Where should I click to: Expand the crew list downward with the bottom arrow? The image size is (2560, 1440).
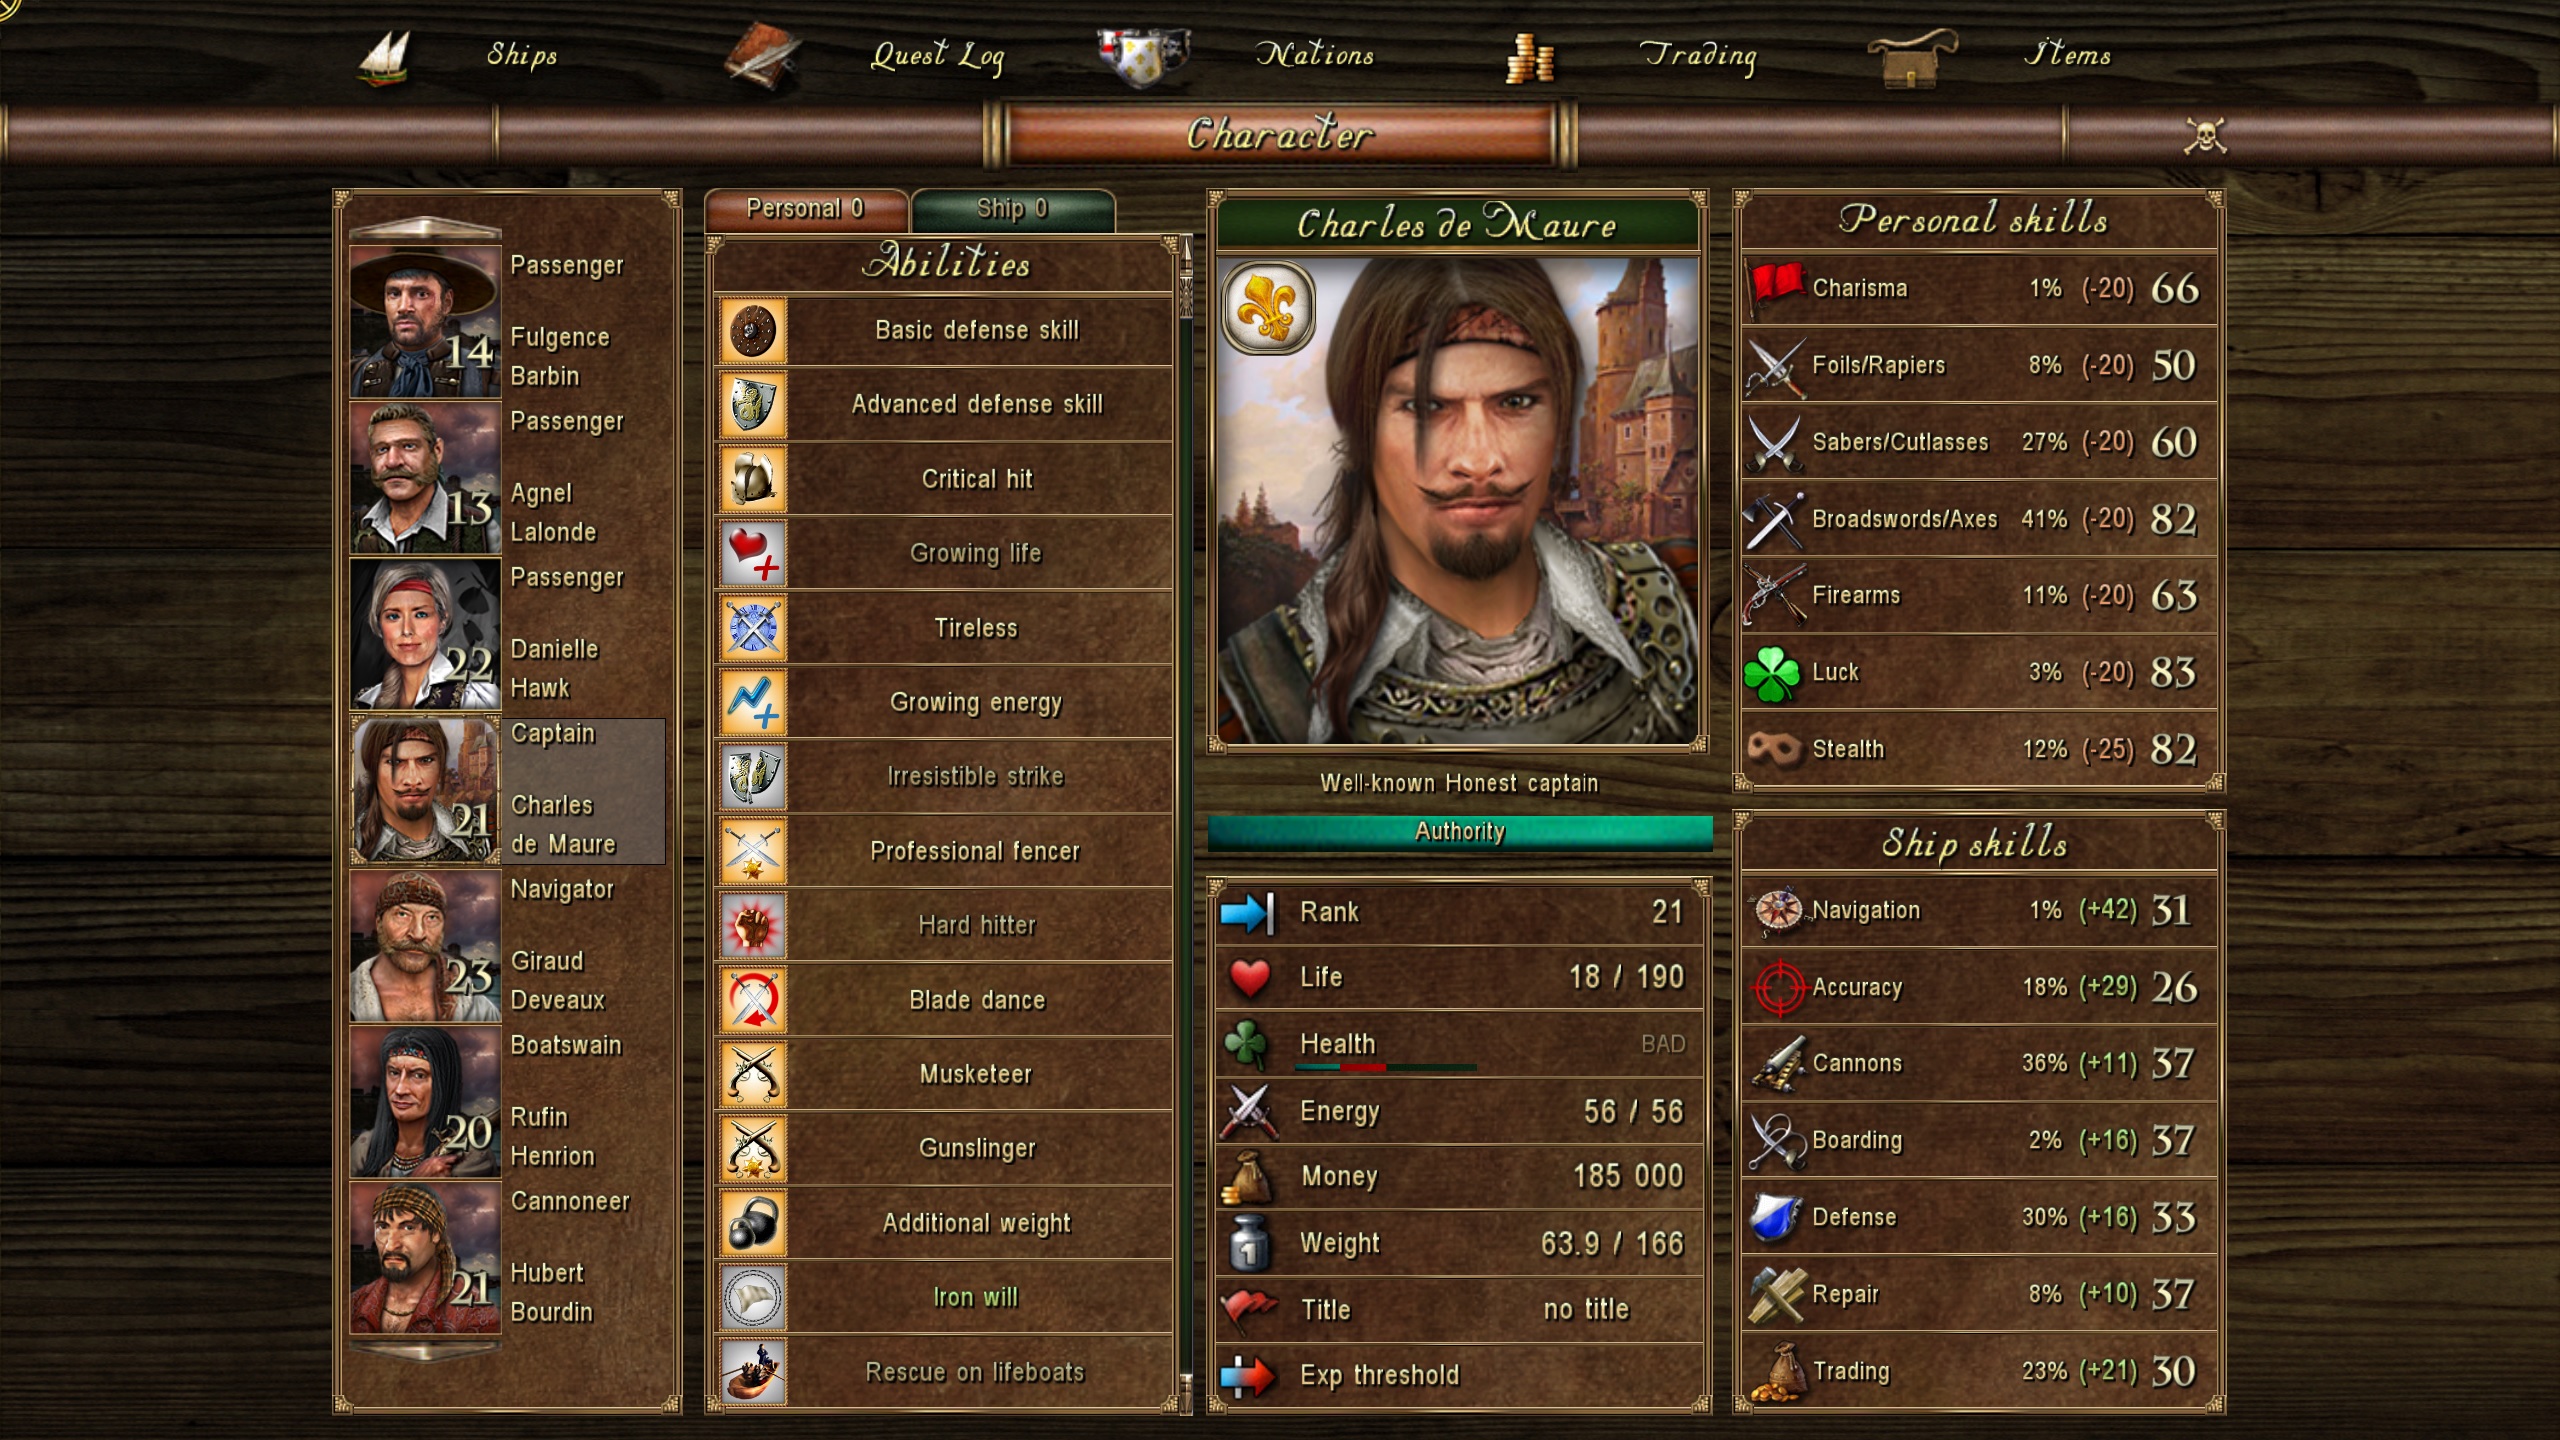pos(424,1352)
